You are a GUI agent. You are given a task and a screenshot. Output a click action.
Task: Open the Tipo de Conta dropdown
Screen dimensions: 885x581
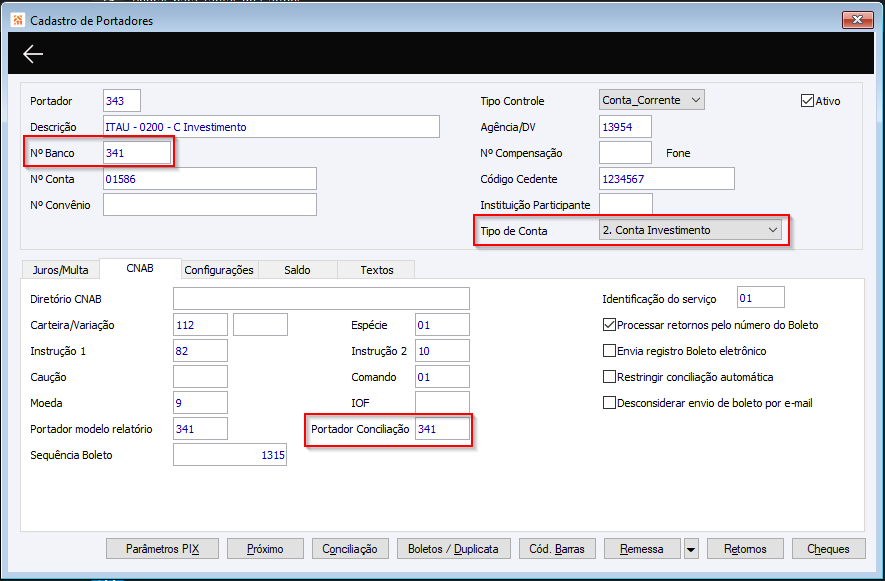(690, 230)
